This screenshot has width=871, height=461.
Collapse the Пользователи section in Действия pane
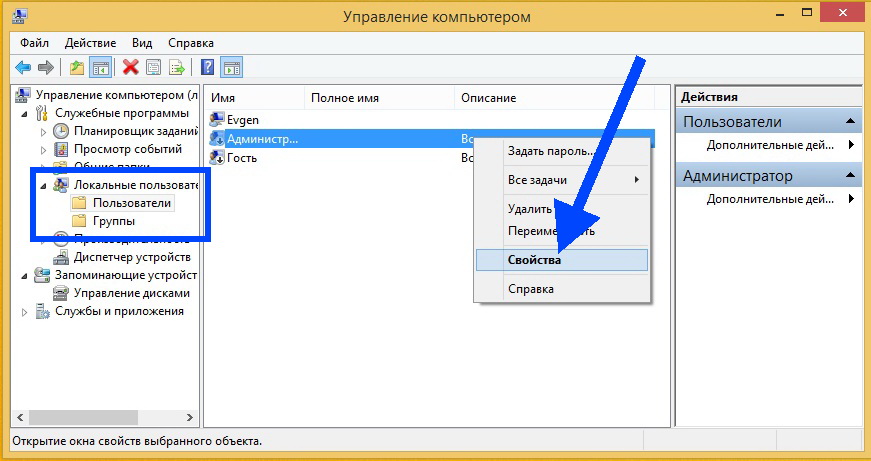[850, 122]
